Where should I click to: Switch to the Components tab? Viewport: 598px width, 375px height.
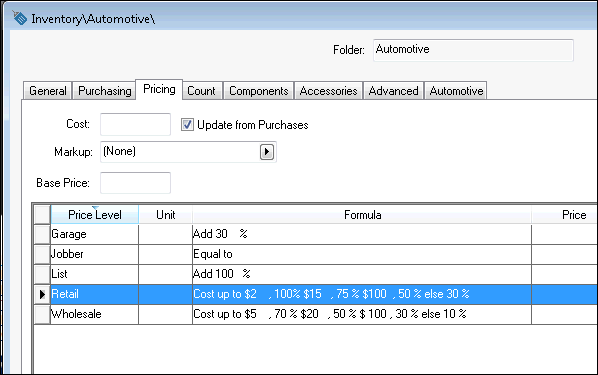point(259,91)
